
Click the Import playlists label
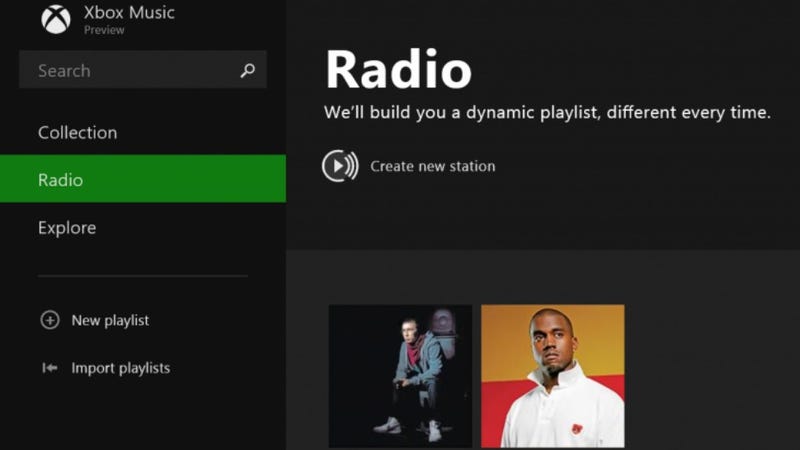pos(121,368)
